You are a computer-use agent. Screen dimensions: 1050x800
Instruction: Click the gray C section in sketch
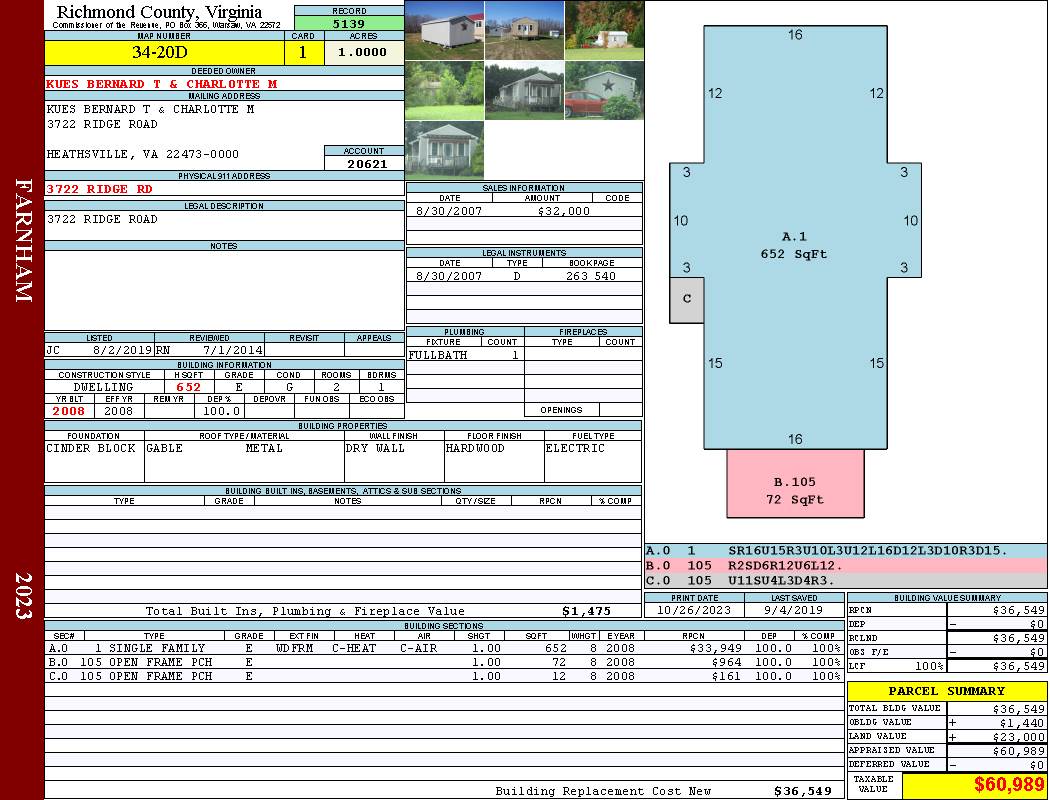687,300
